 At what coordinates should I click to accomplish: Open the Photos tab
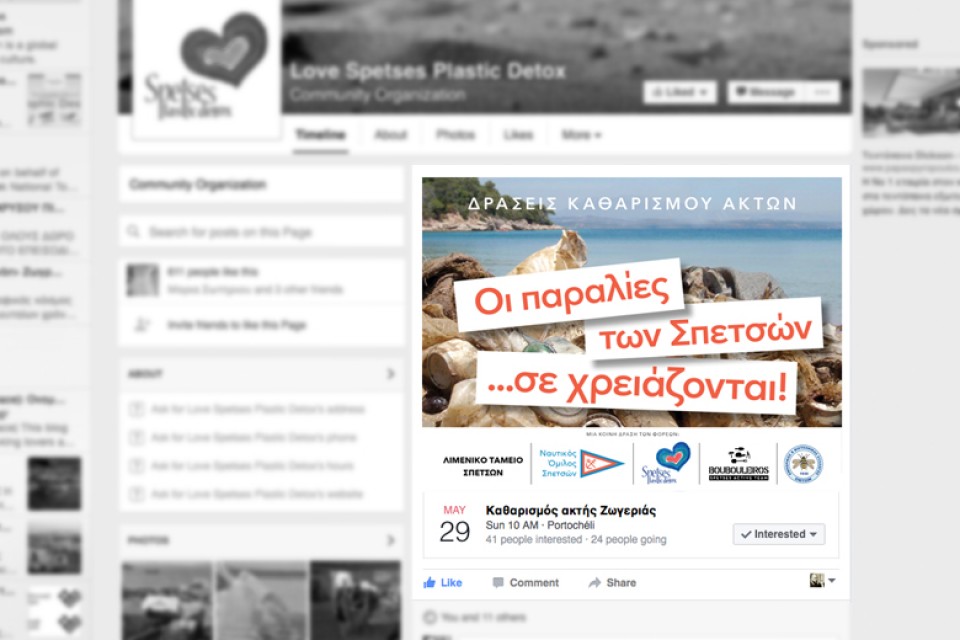455,135
